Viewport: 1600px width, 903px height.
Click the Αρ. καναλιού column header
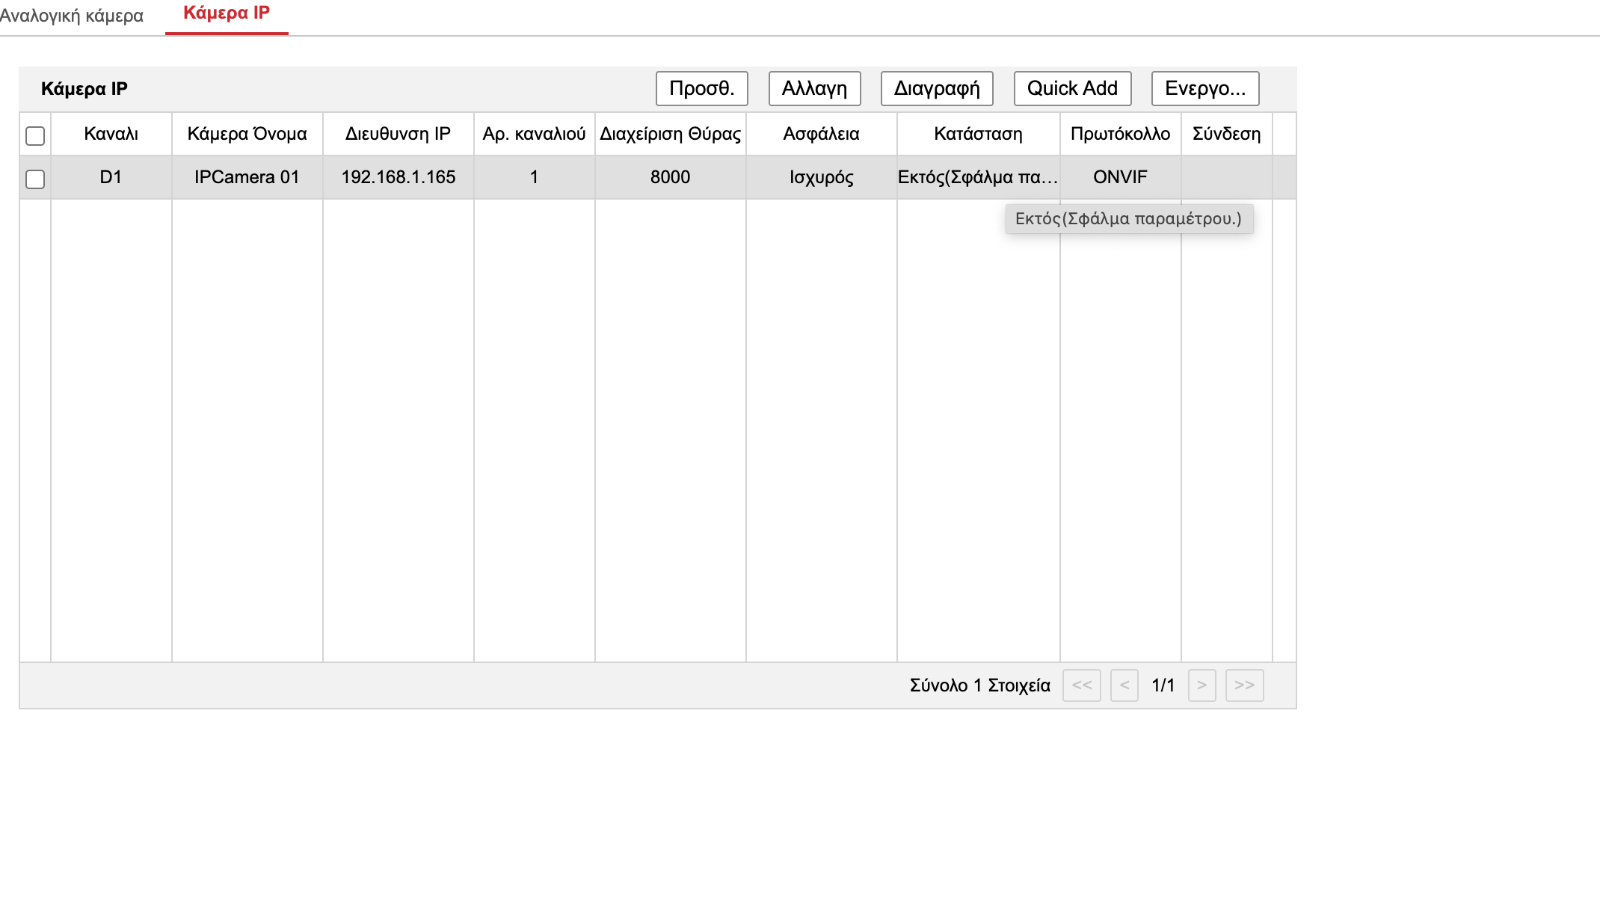coord(534,134)
